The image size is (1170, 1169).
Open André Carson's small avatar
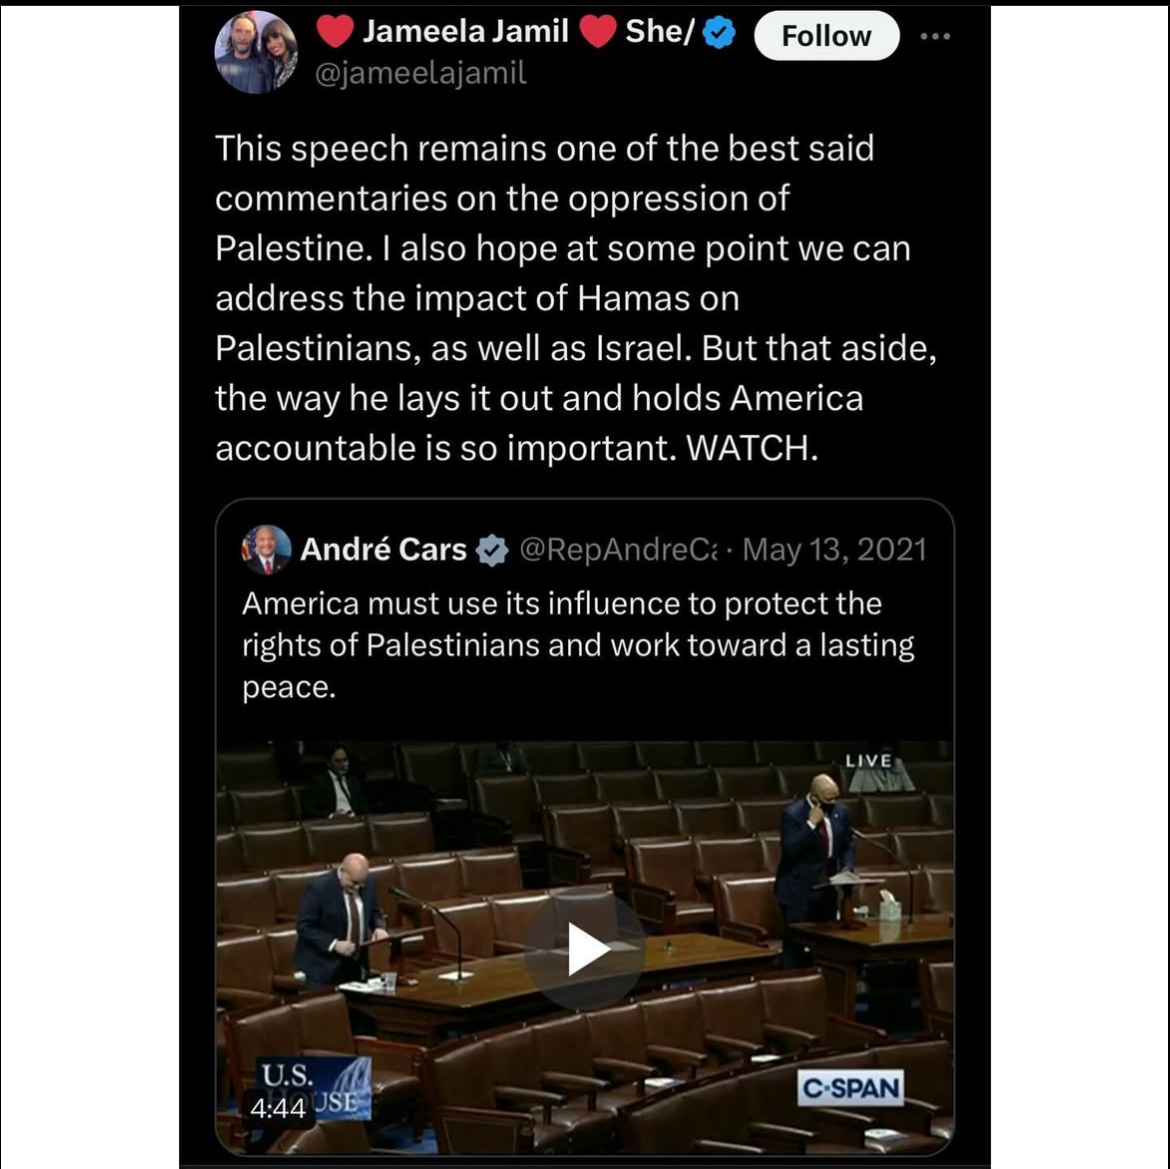(266, 550)
